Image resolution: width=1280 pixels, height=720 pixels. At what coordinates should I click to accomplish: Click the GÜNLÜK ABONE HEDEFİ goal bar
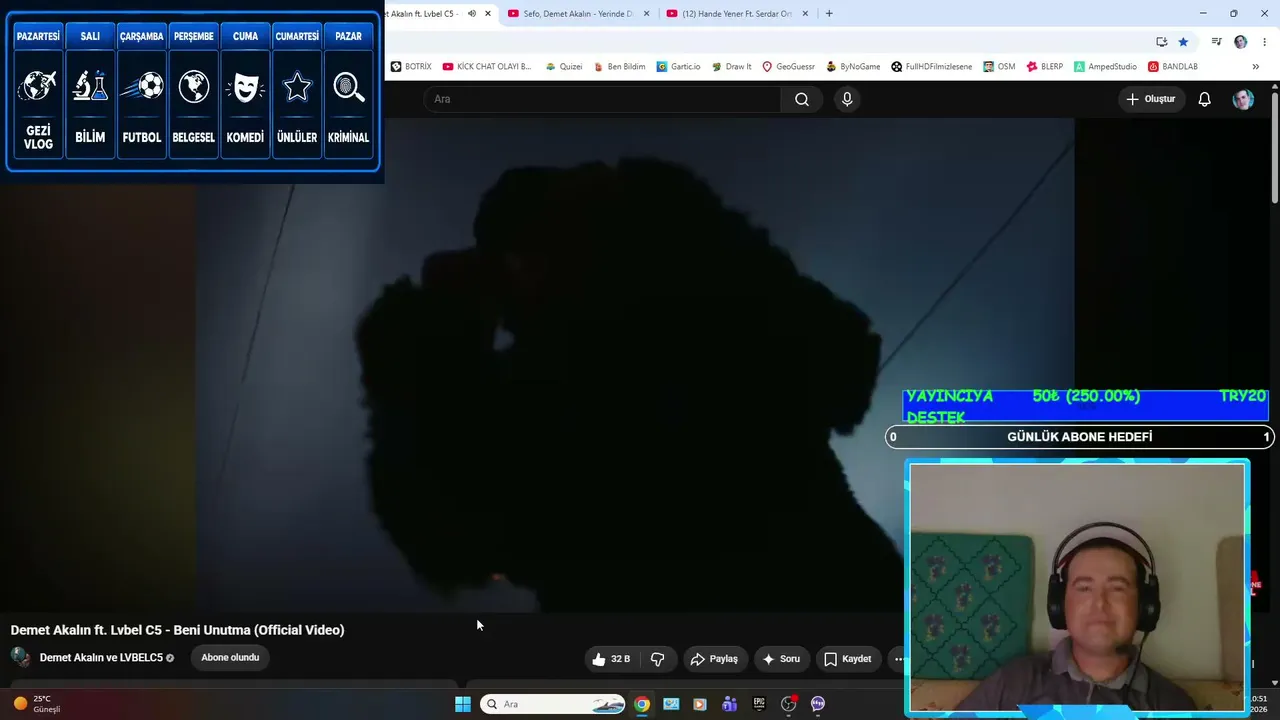click(x=1080, y=437)
